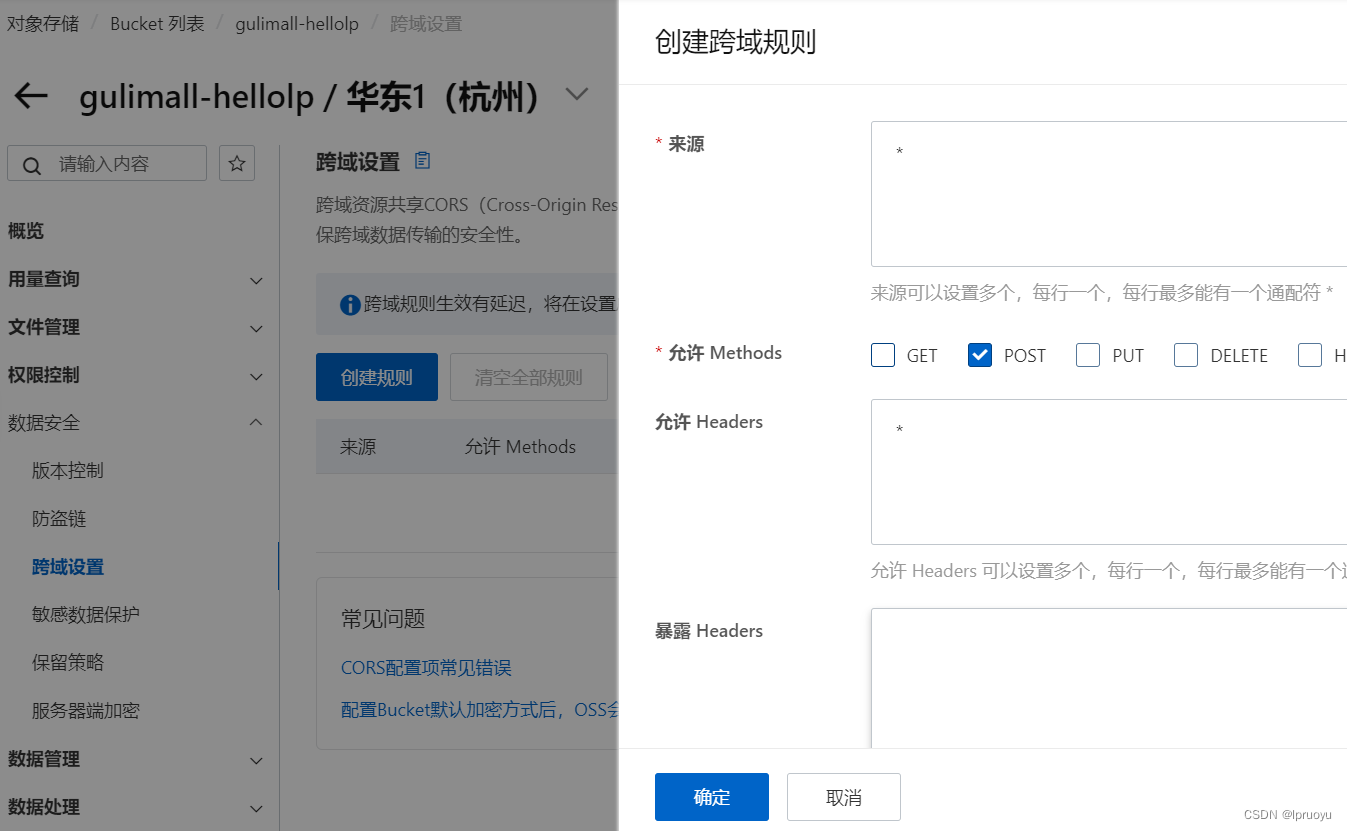Go to 对象存储 breadcrumb
Viewport: 1347px width, 831px height.
(x=43, y=23)
